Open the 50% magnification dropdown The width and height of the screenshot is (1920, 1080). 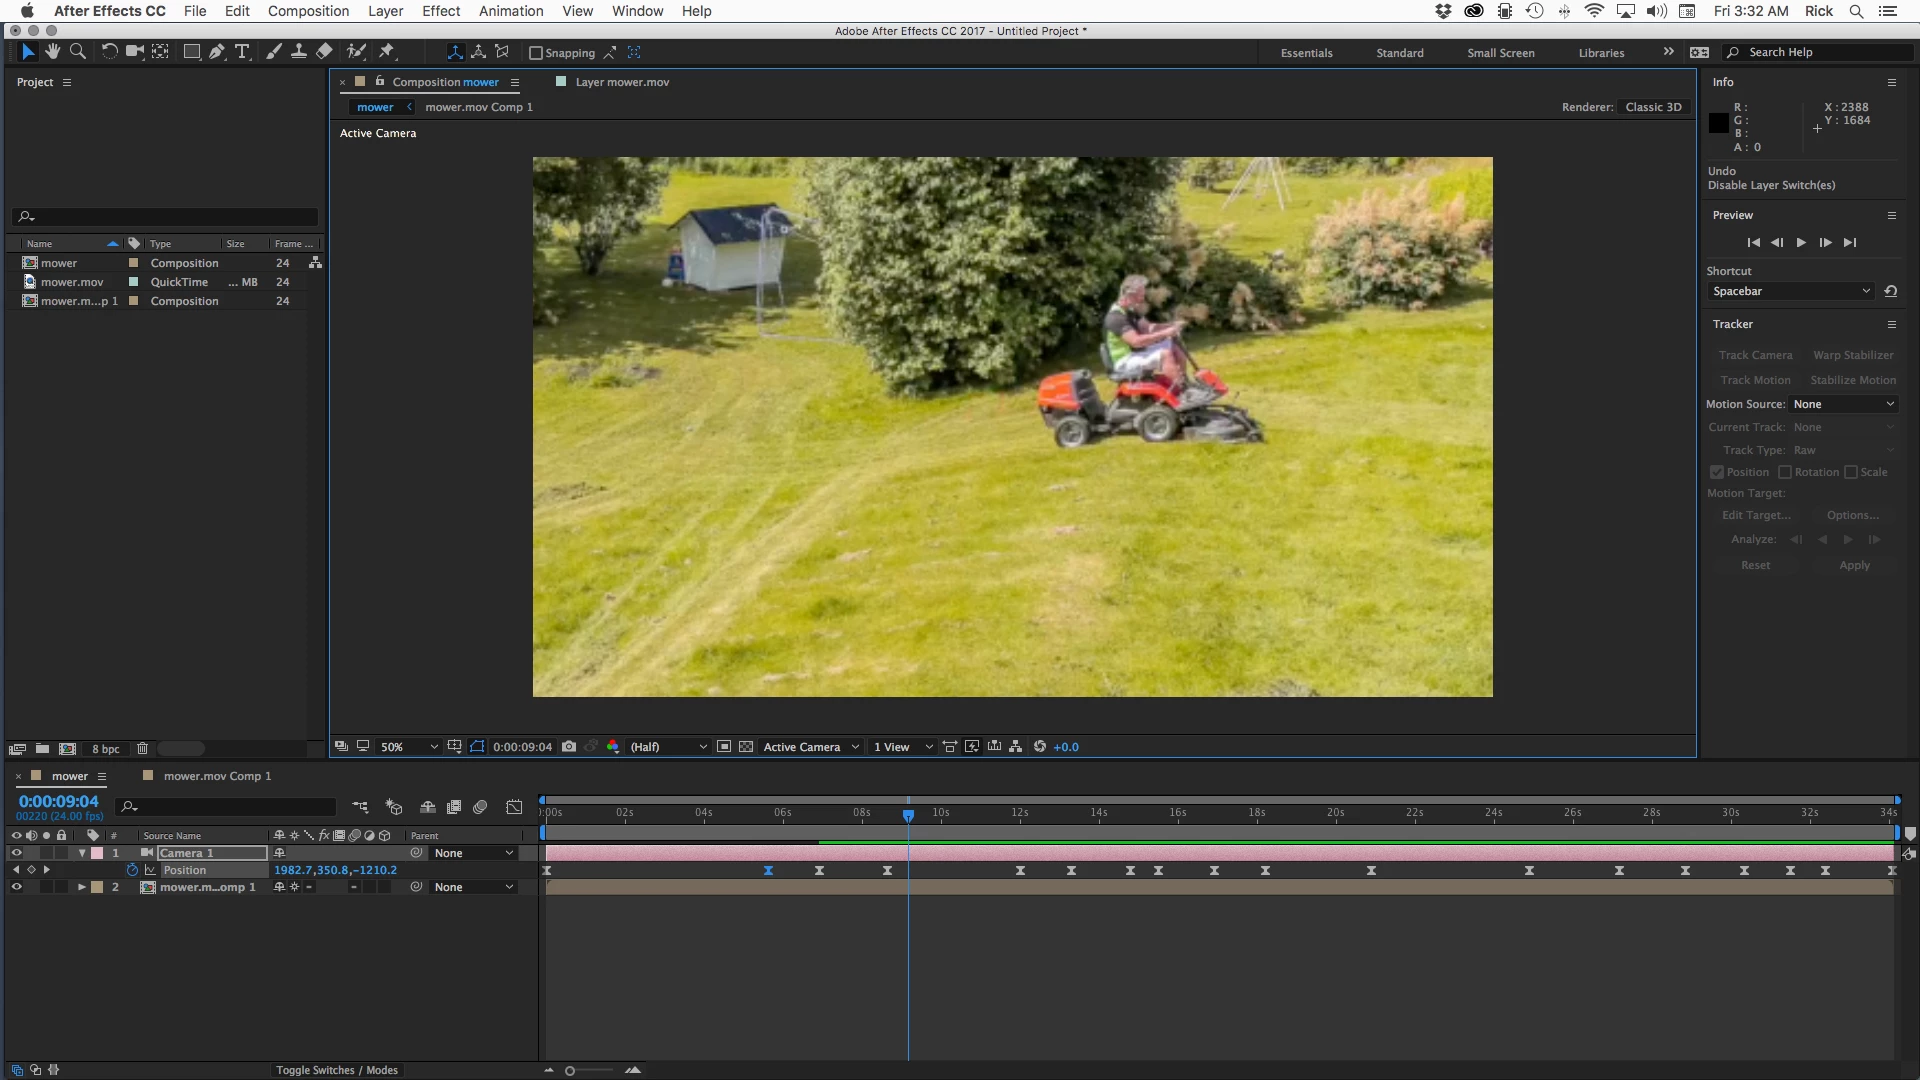tap(409, 747)
